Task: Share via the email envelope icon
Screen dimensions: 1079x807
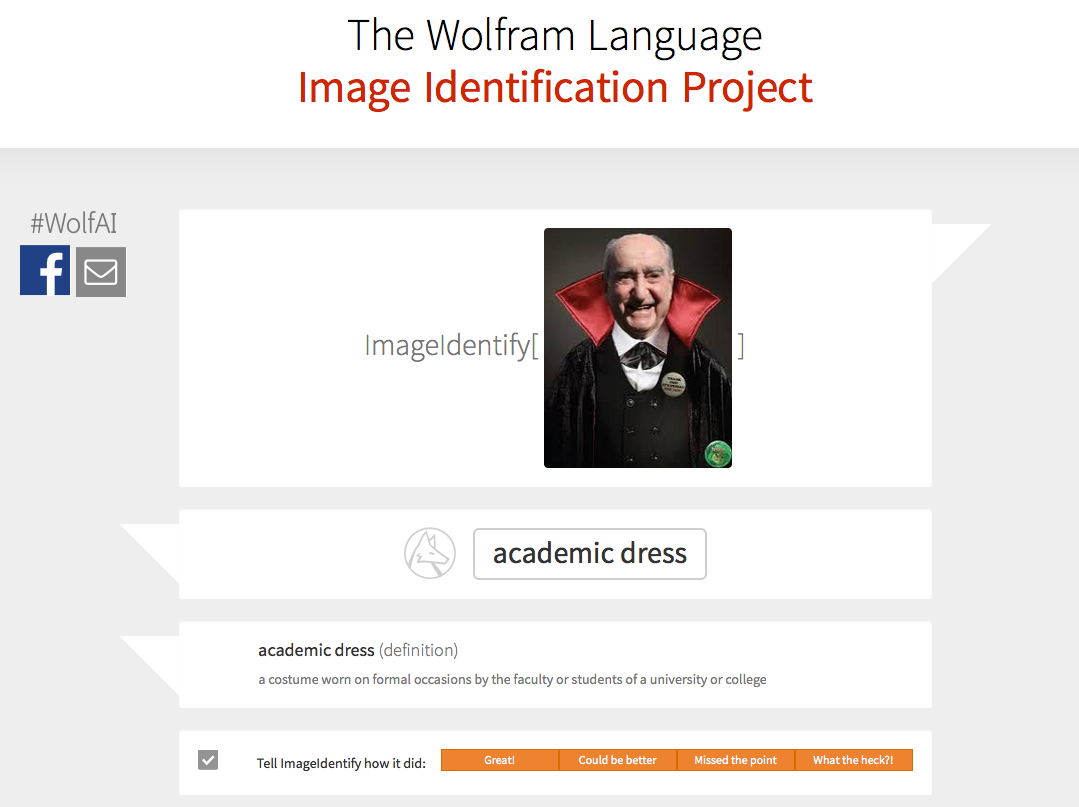Action: (100, 272)
